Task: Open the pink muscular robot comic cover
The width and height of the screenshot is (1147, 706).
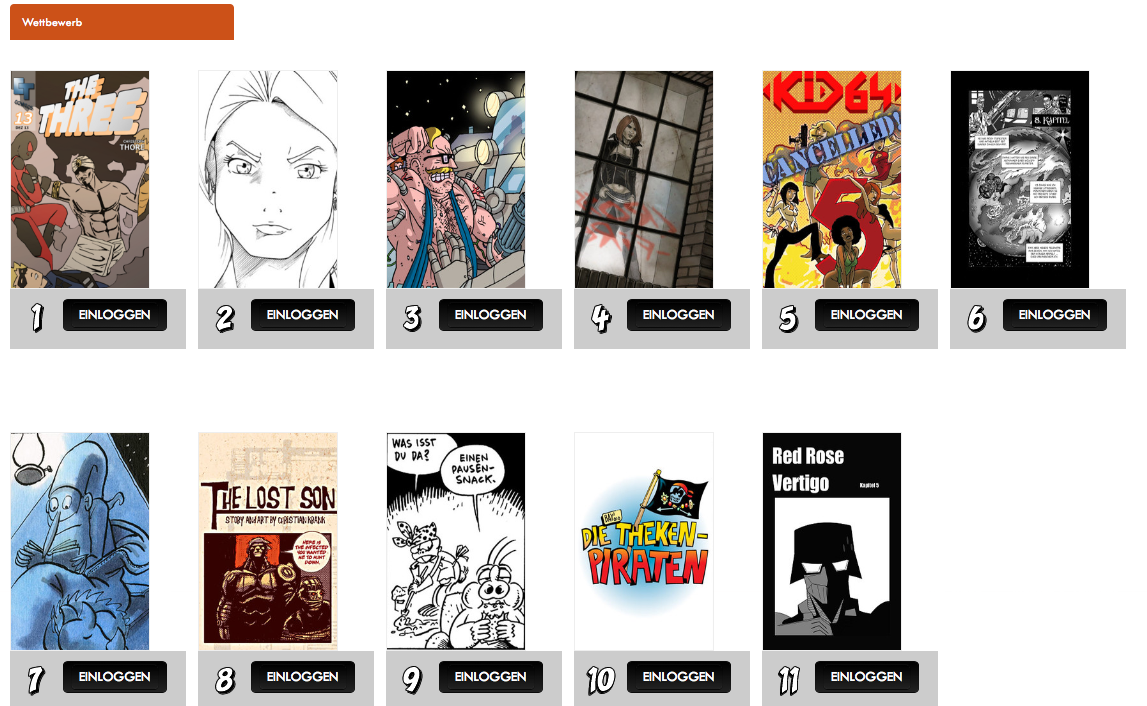Action: click(x=456, y=179)
